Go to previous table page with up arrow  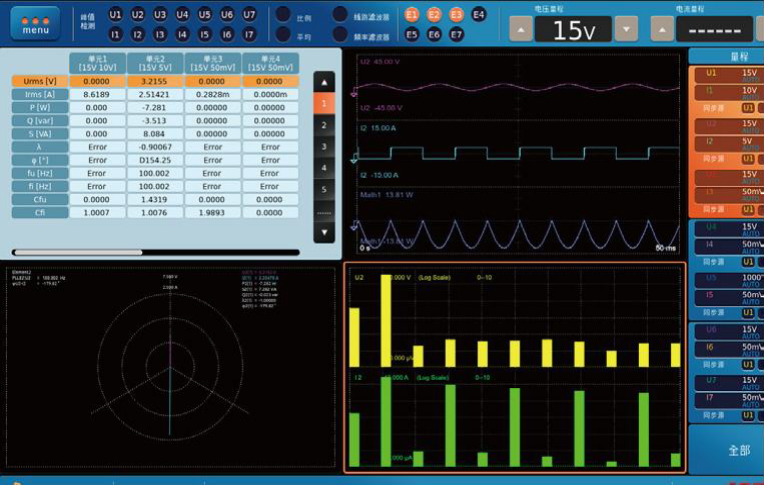(324, 82)
